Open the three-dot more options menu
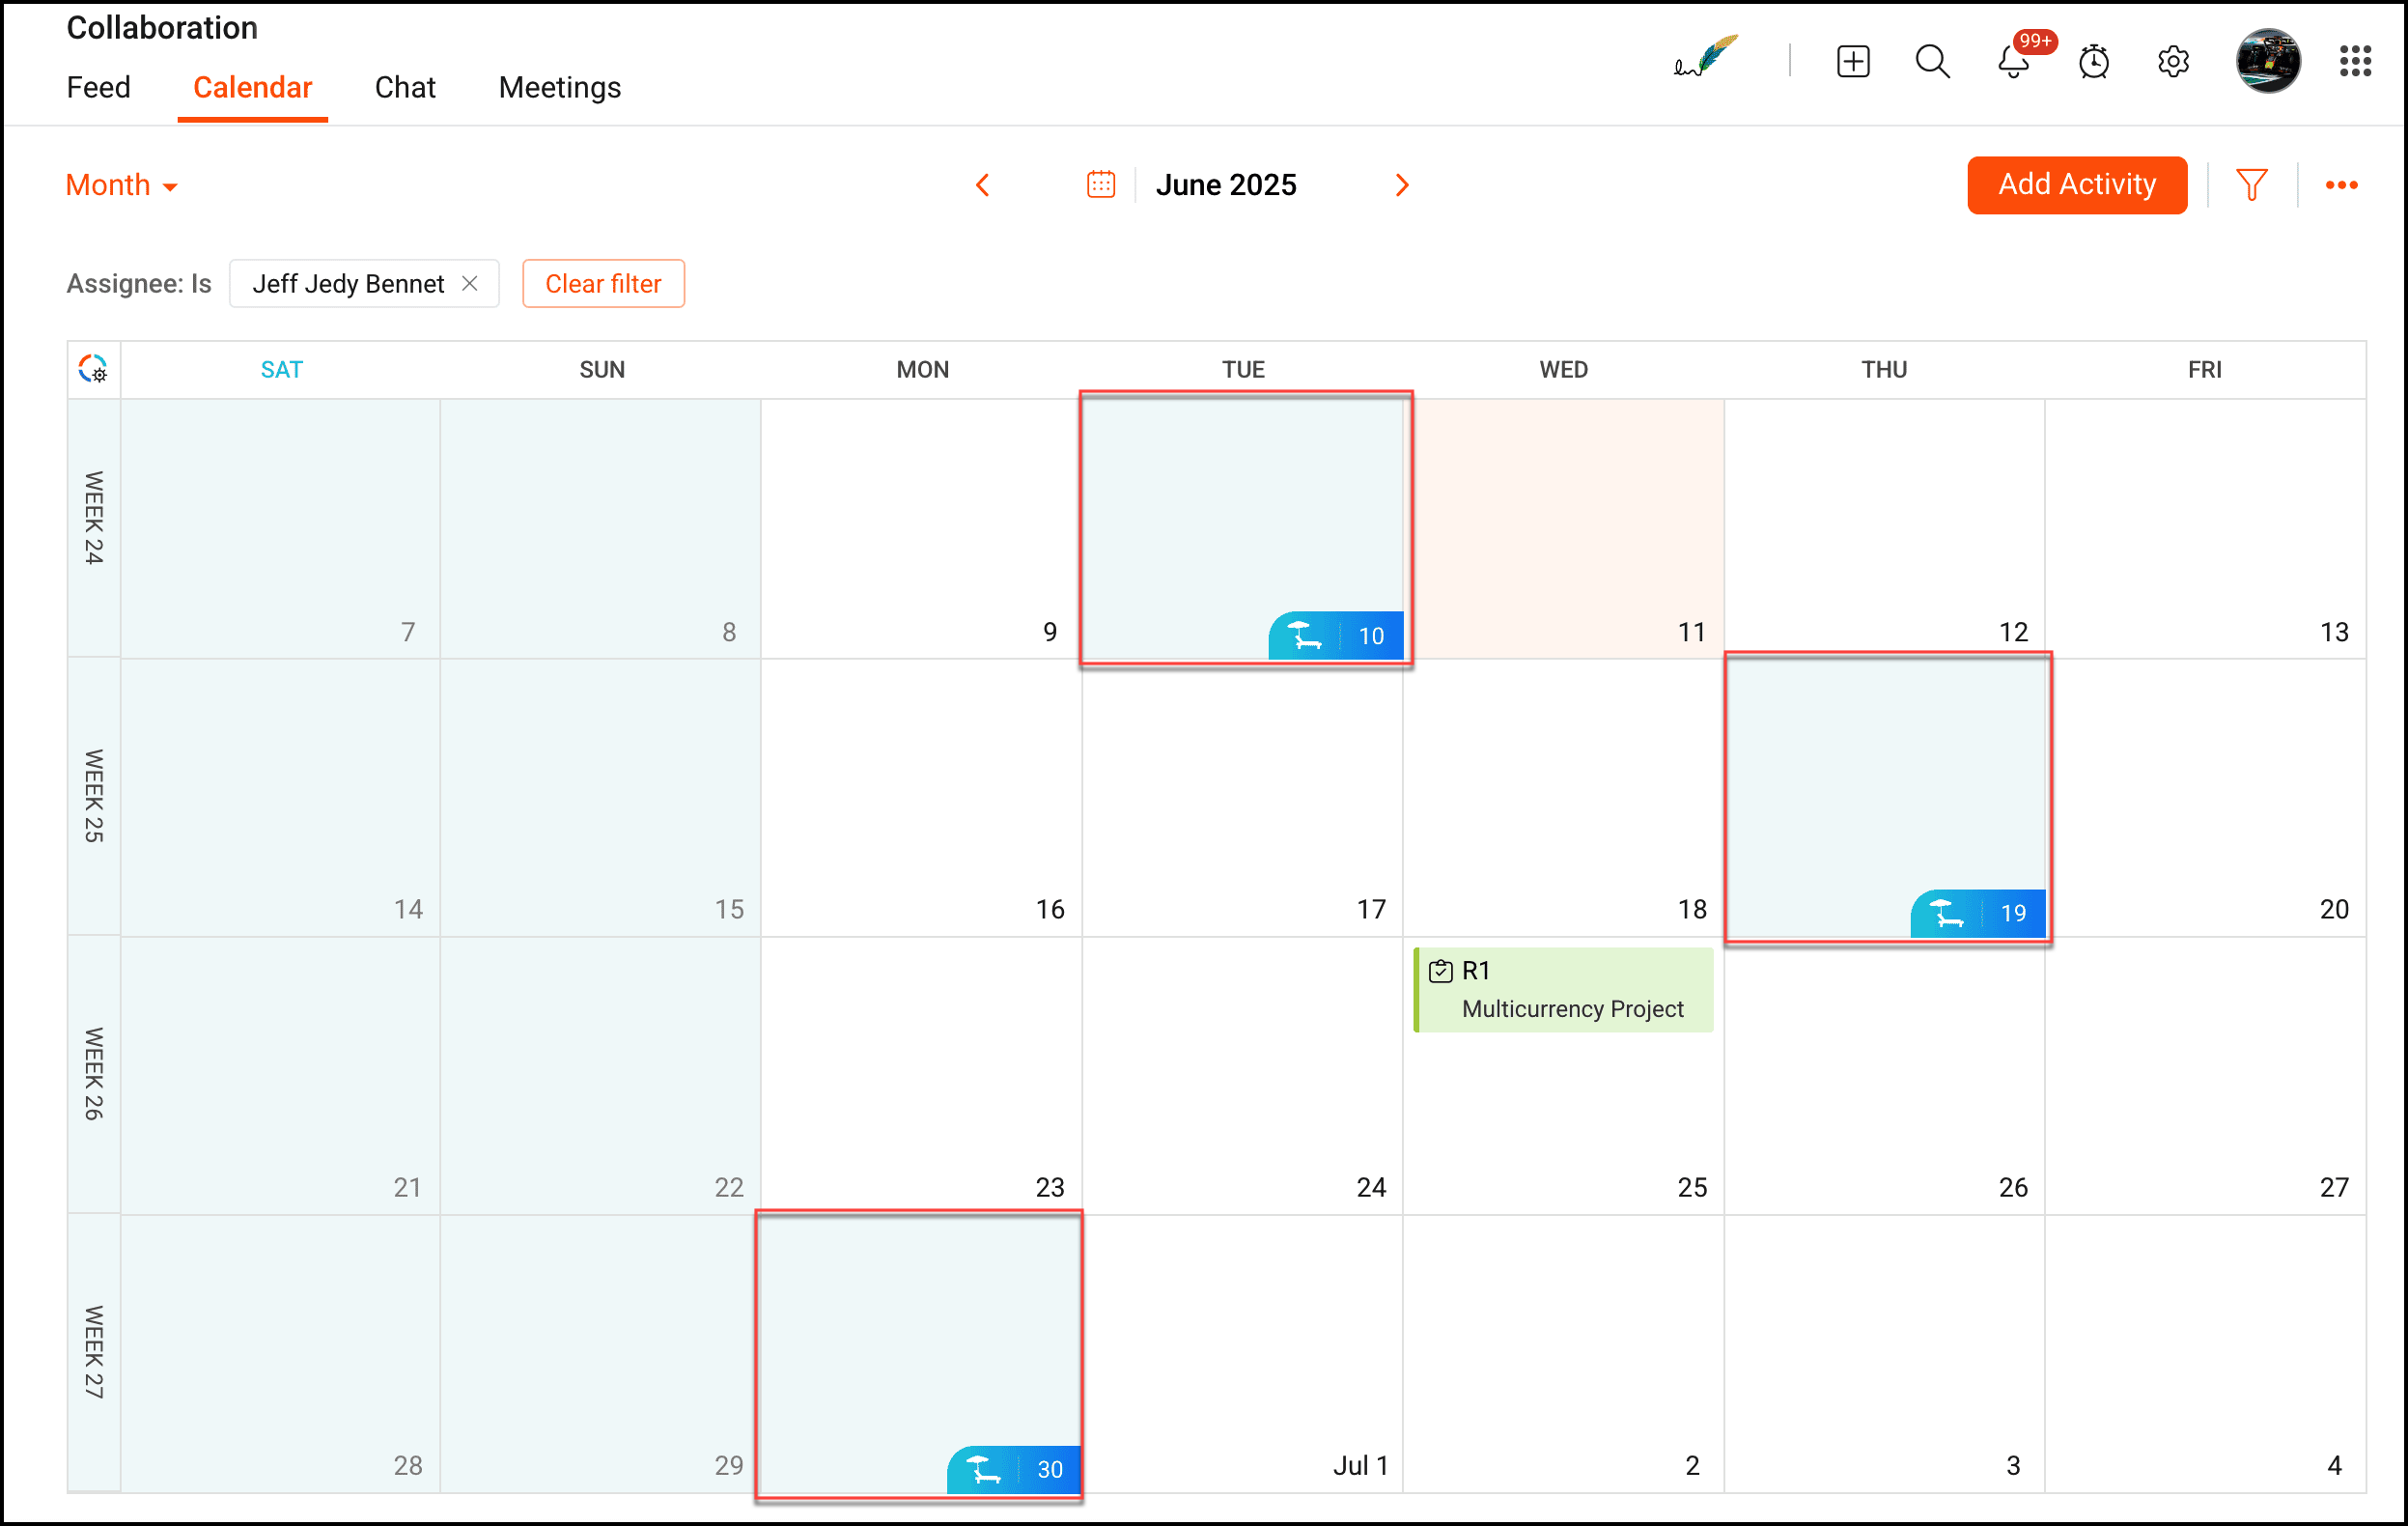 tap(2341, 185)
